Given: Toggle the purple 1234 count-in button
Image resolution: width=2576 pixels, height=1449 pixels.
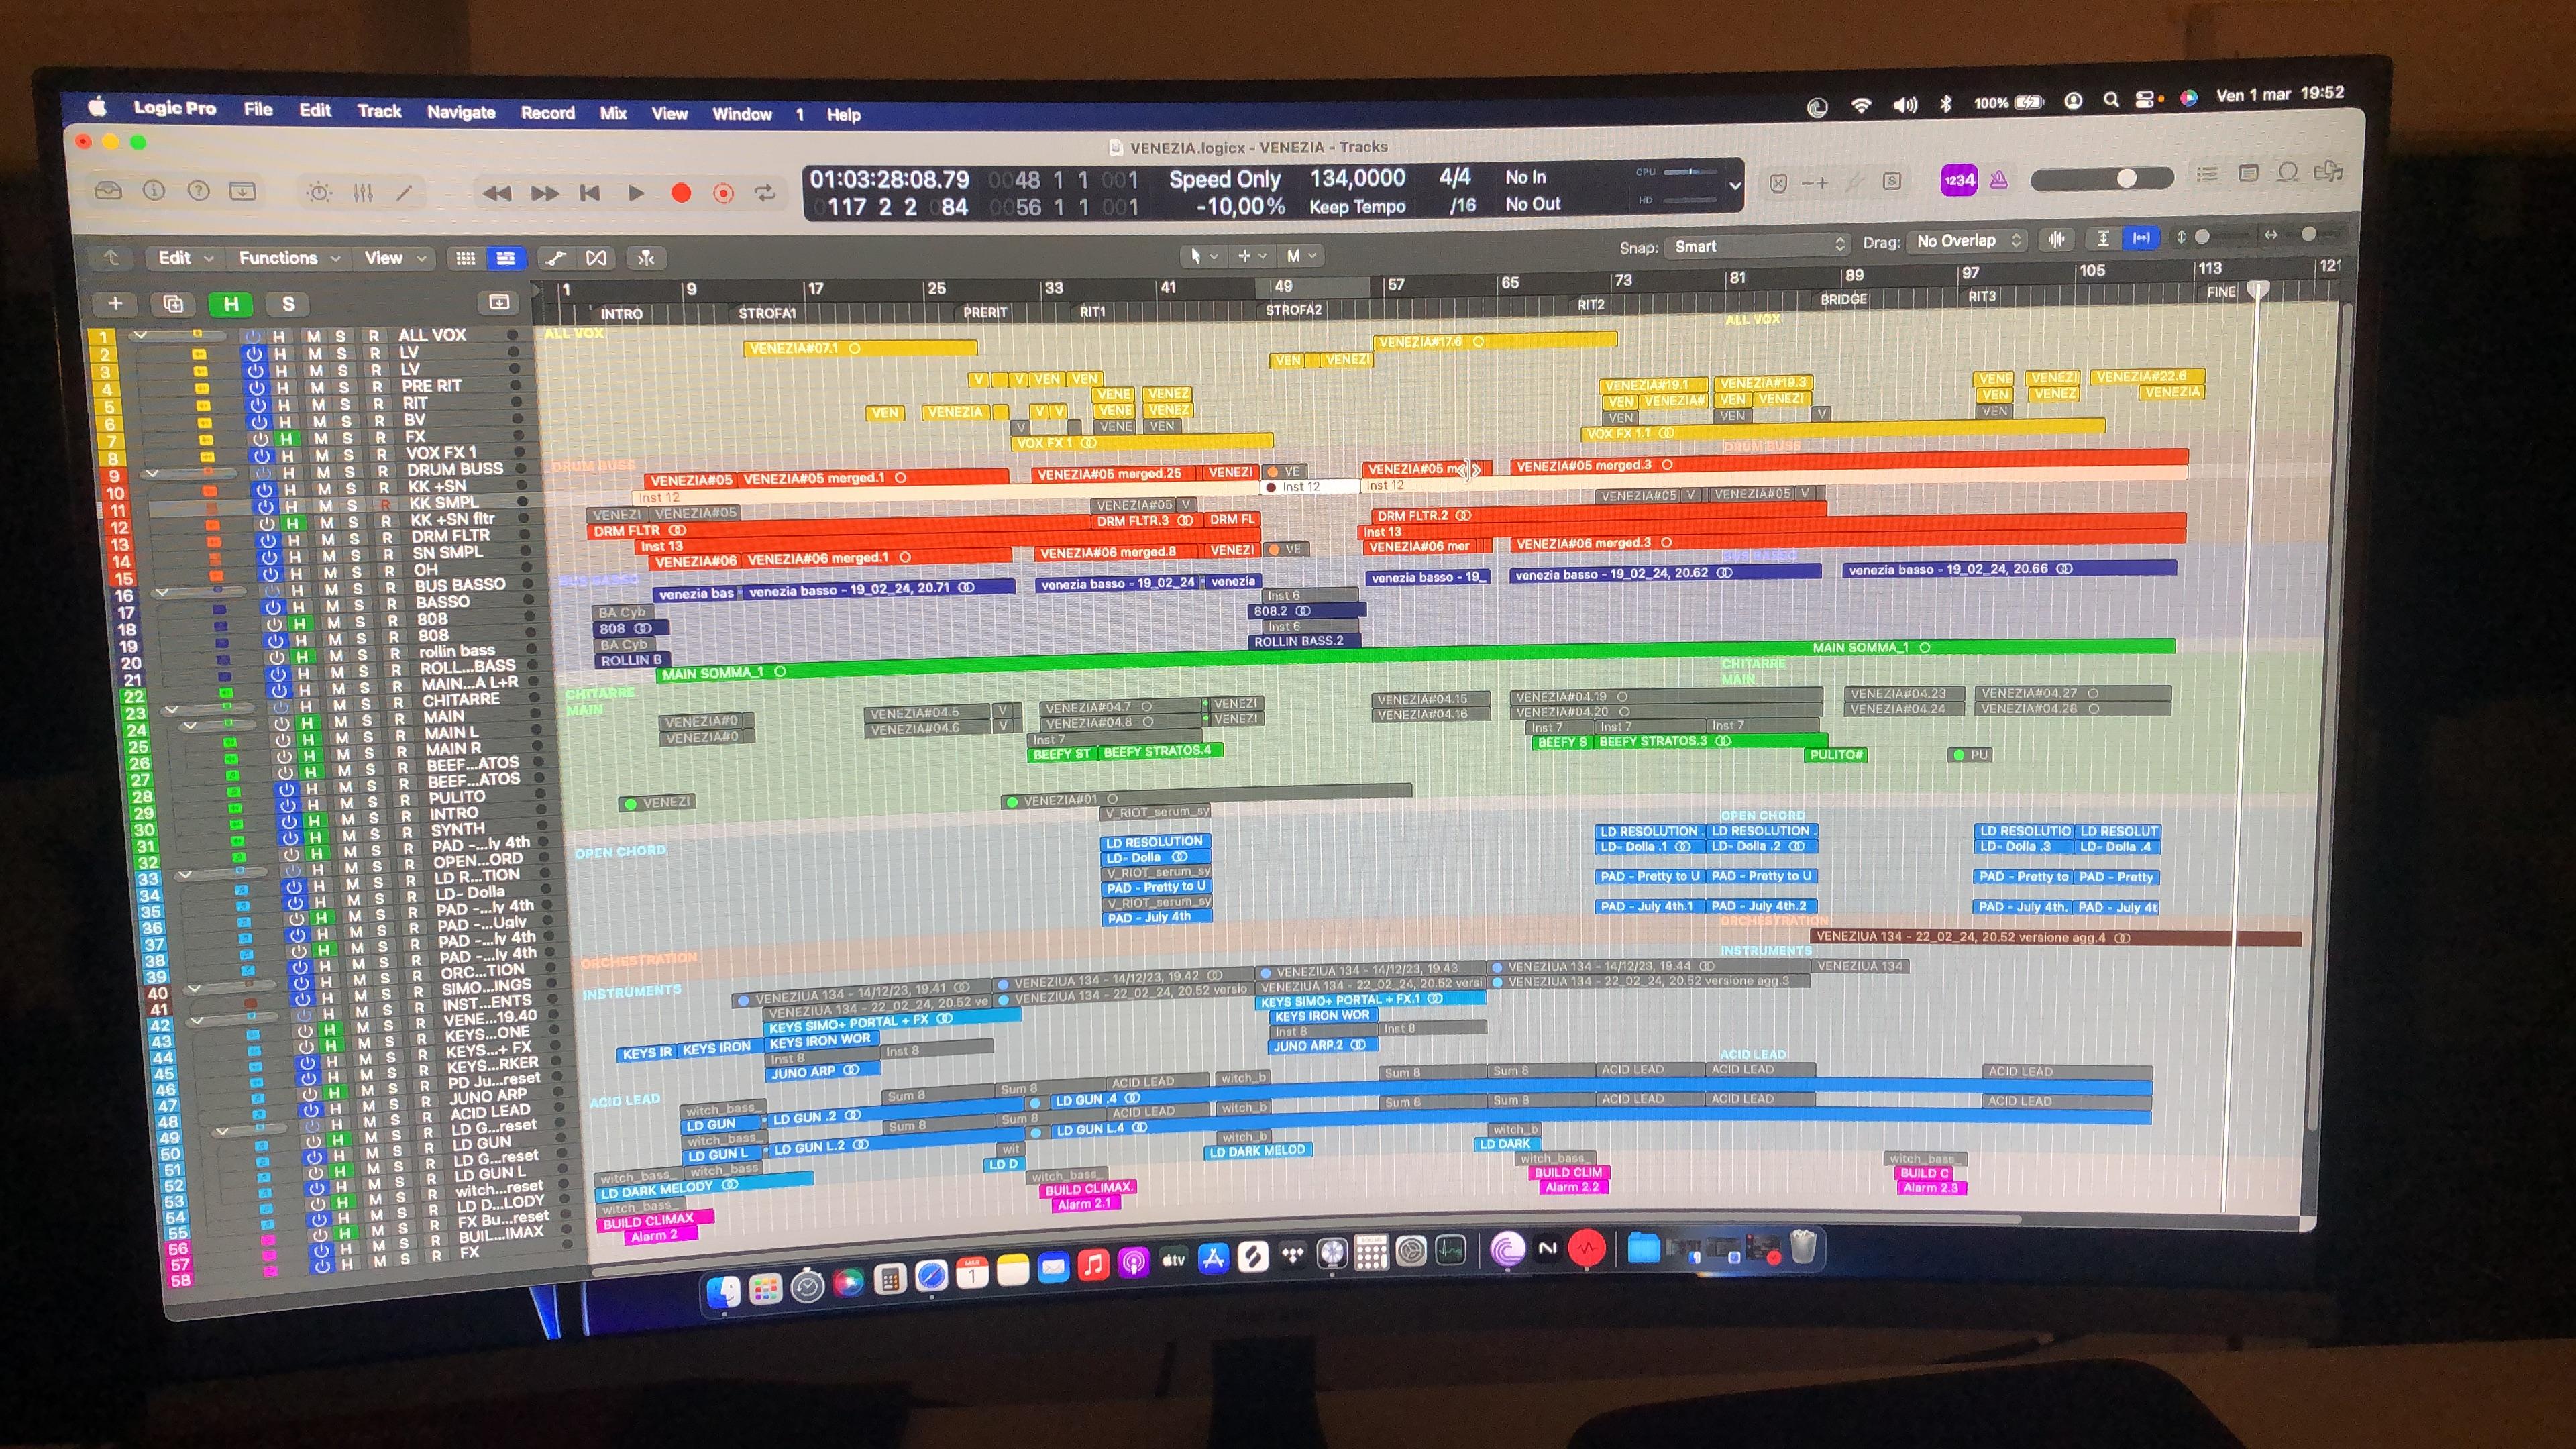Looking at the screenshot, I should point(1958,181).
